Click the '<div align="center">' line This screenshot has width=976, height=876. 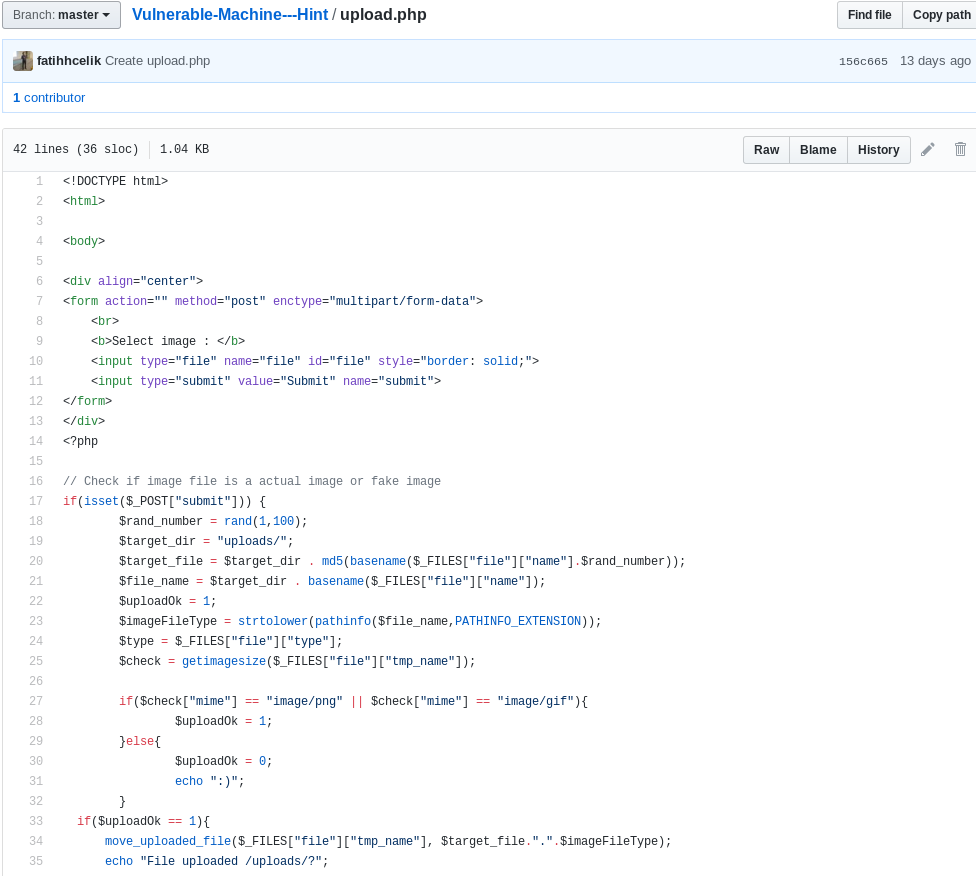133,281
